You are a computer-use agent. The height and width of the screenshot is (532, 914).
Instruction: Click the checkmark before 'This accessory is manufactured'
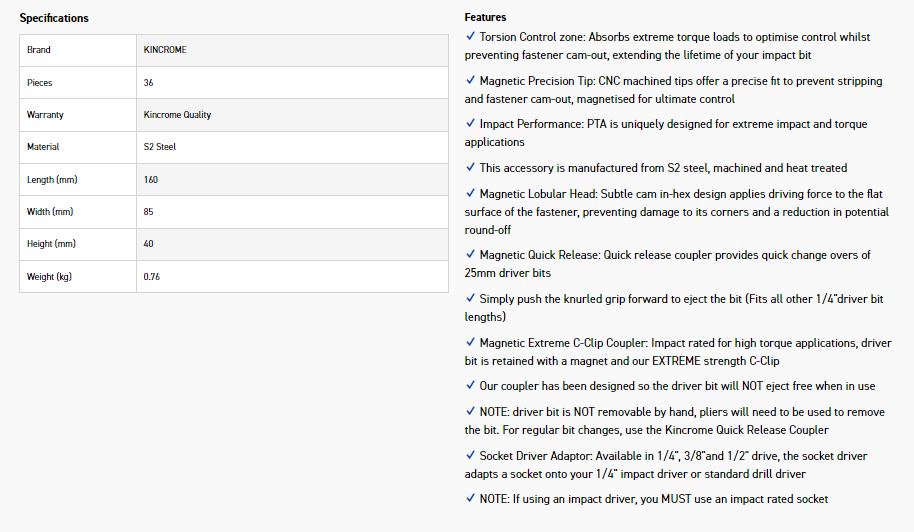coord(470,168)
